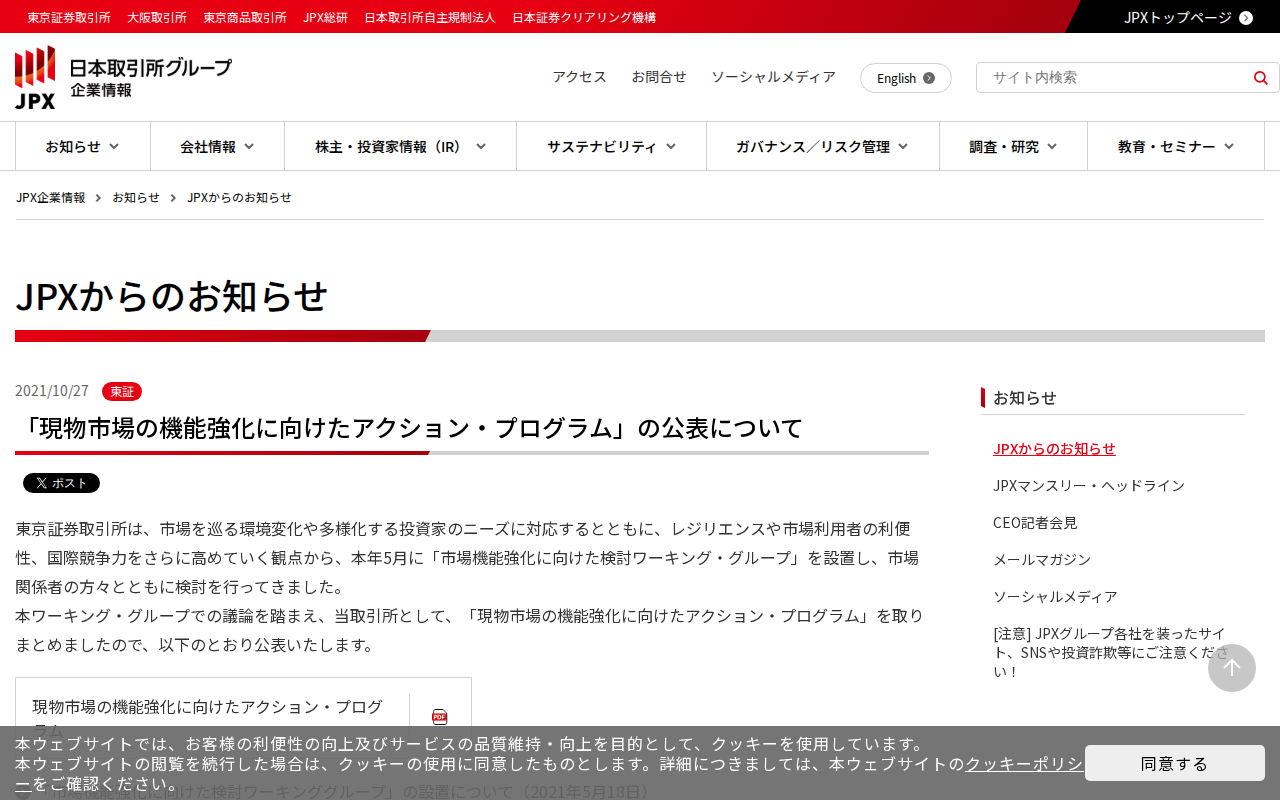Open JPX総研 in the top bar
Image resolution: width=1280 pixels, height=800 pixels.
[x=325, y=17]
